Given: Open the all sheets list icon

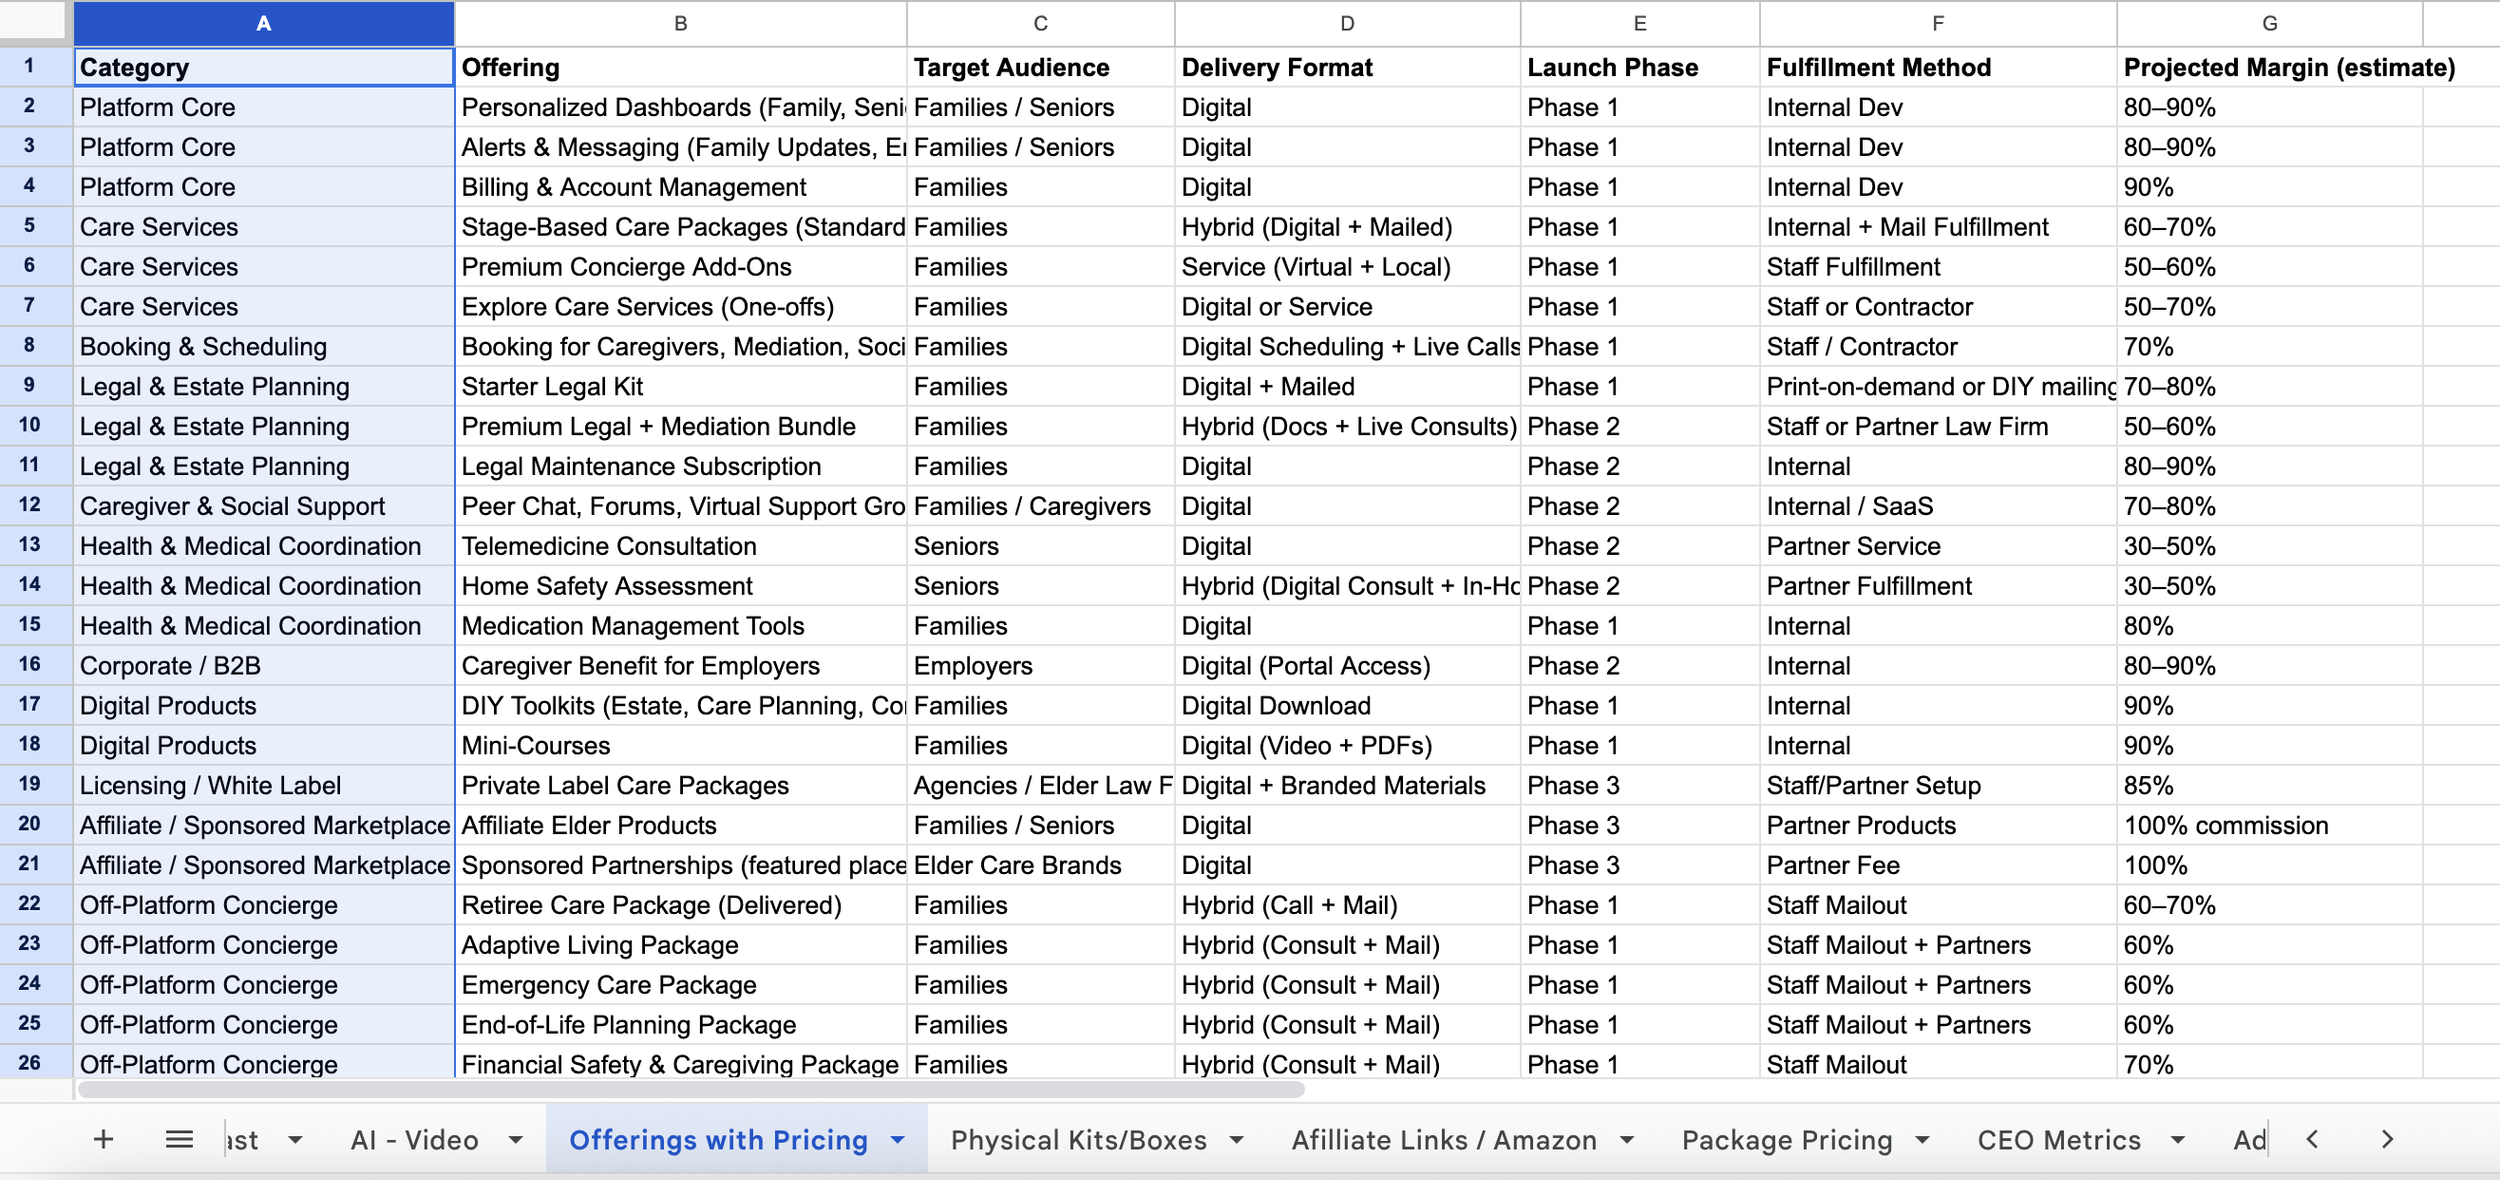Looking at the screenshot, I should pos(179,1139).
